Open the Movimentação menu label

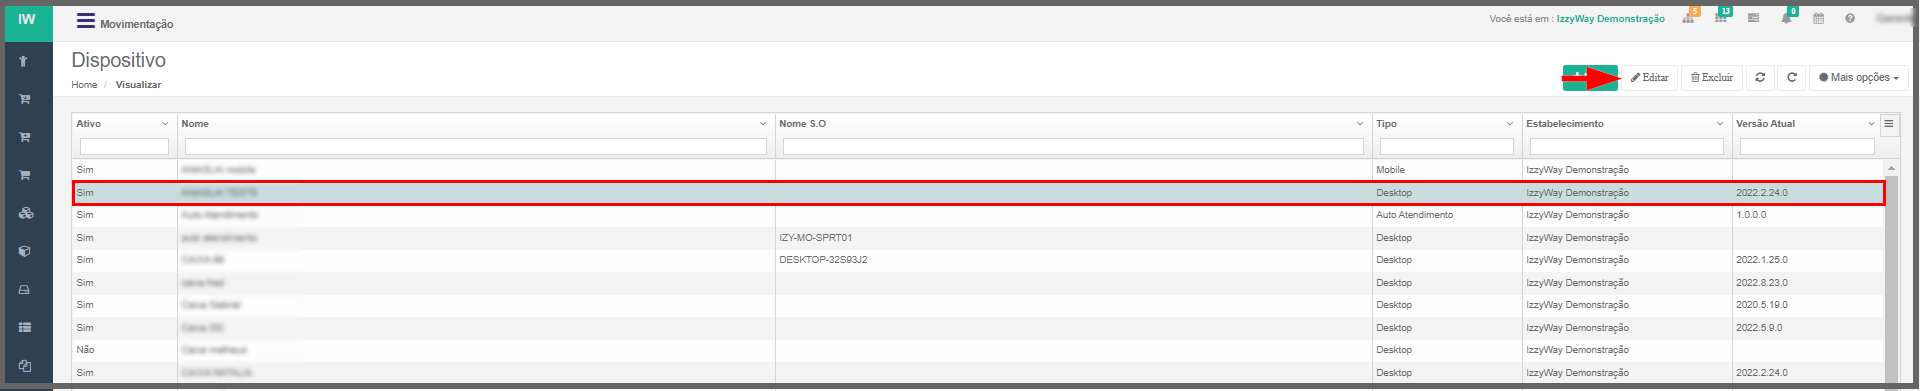(136, 24)
